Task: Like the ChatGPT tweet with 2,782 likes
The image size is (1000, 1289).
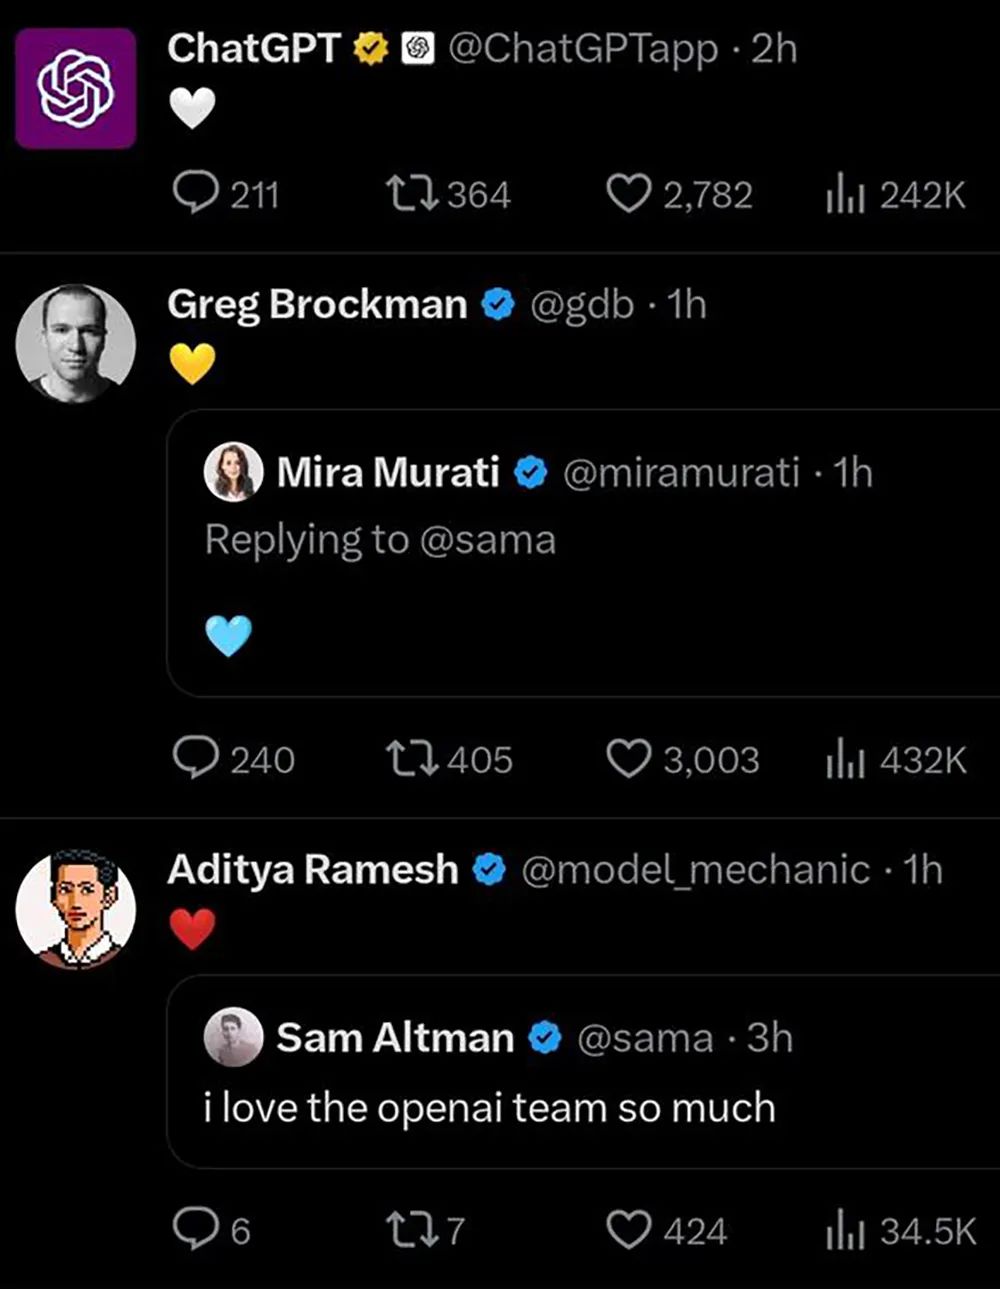Action: (x=629, y=193)
